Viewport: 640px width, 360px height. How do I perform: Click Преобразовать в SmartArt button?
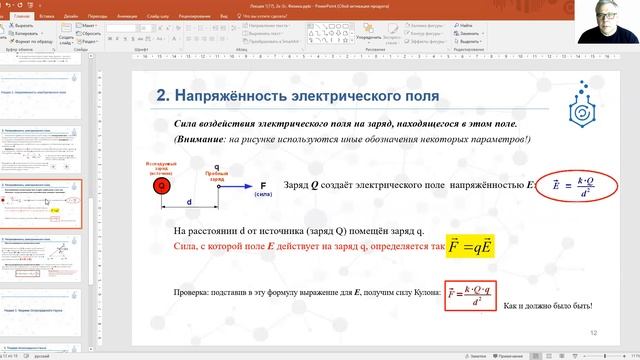point(271,41)
